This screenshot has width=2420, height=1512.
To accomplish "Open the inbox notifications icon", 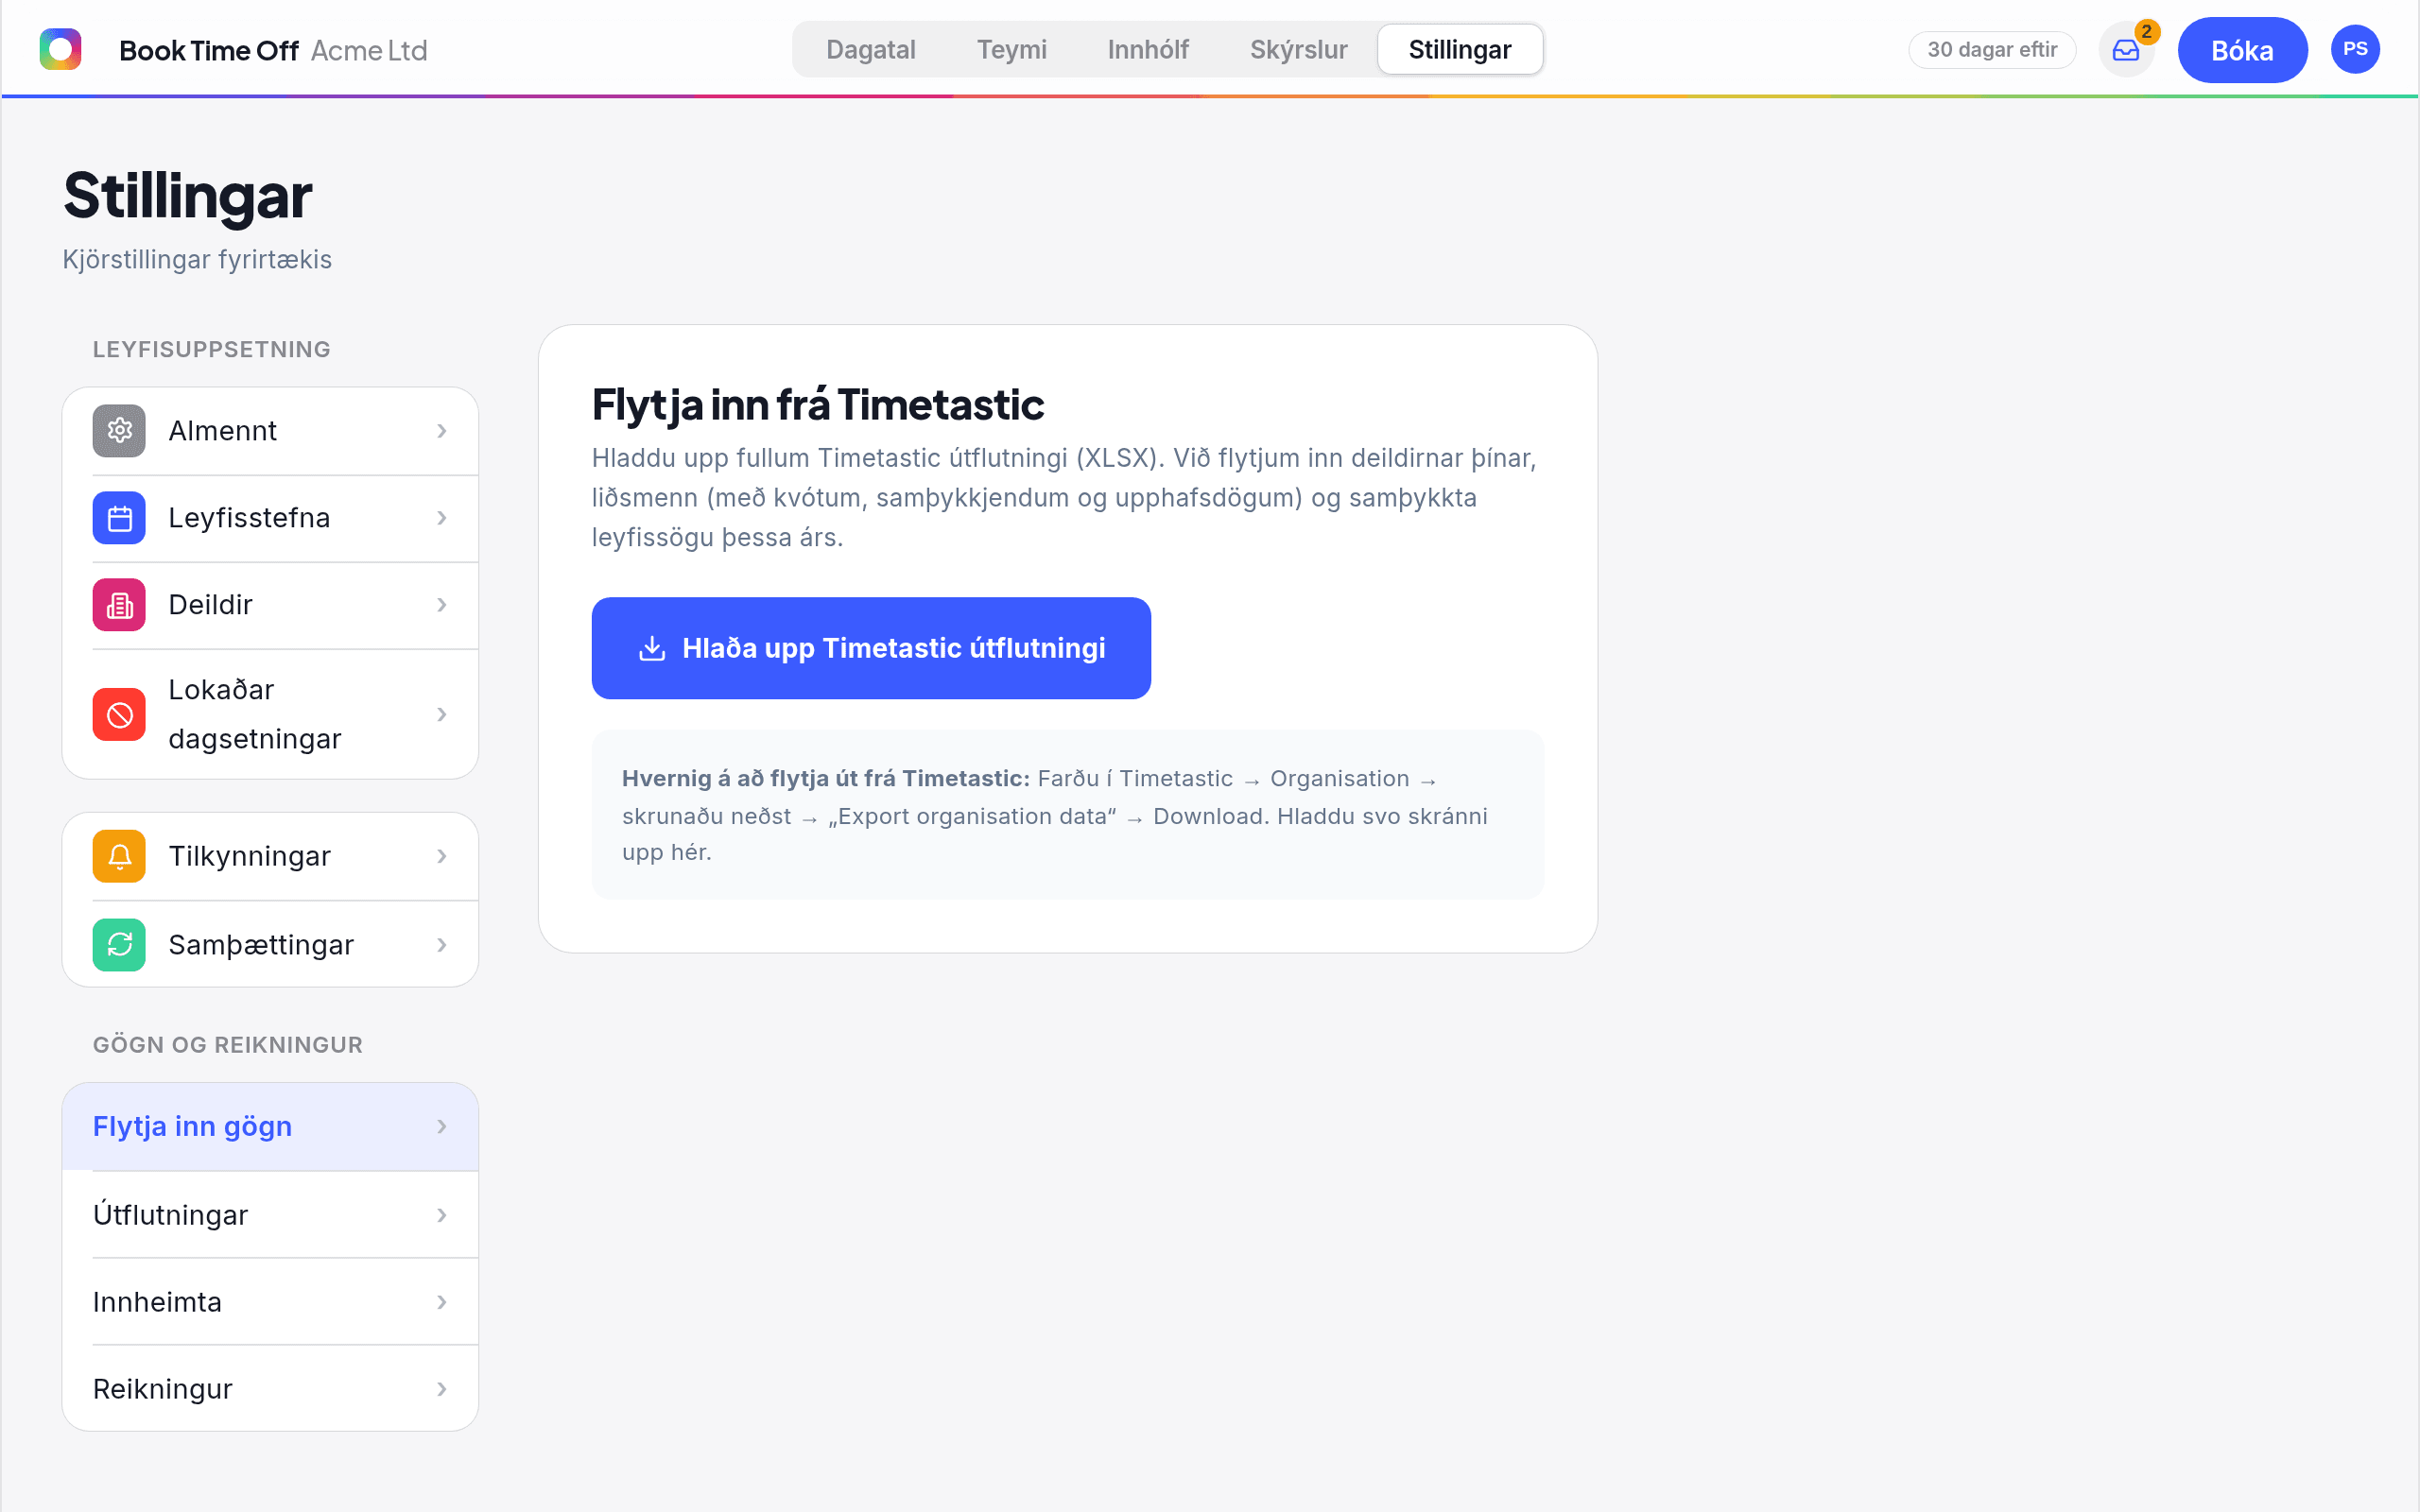I will pyautogui.click(x=2126, y=50).
